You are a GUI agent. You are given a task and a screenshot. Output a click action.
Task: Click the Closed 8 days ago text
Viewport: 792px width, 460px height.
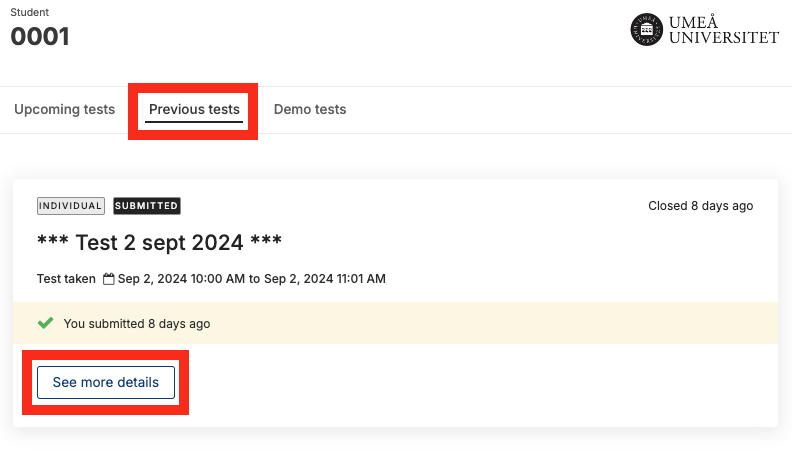(701, 206)
